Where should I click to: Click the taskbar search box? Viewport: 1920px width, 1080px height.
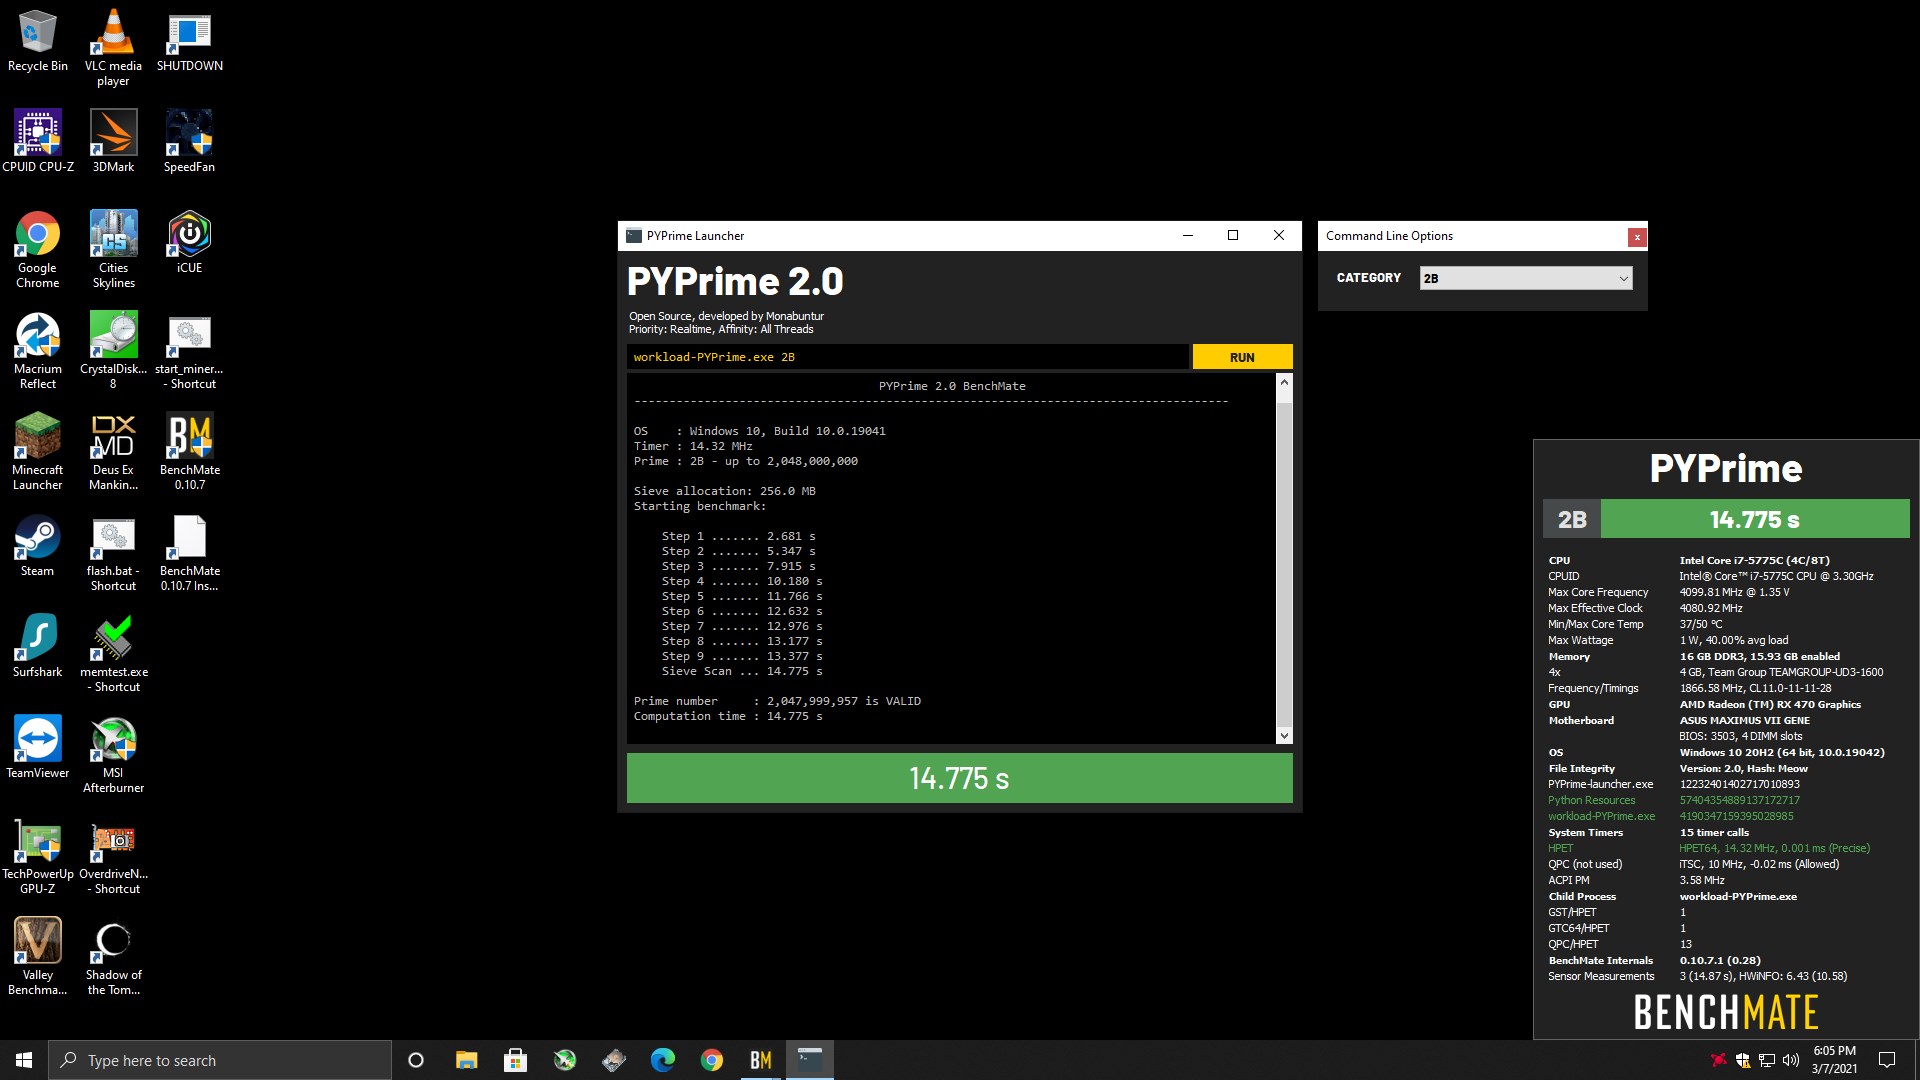pos(220,1060)
